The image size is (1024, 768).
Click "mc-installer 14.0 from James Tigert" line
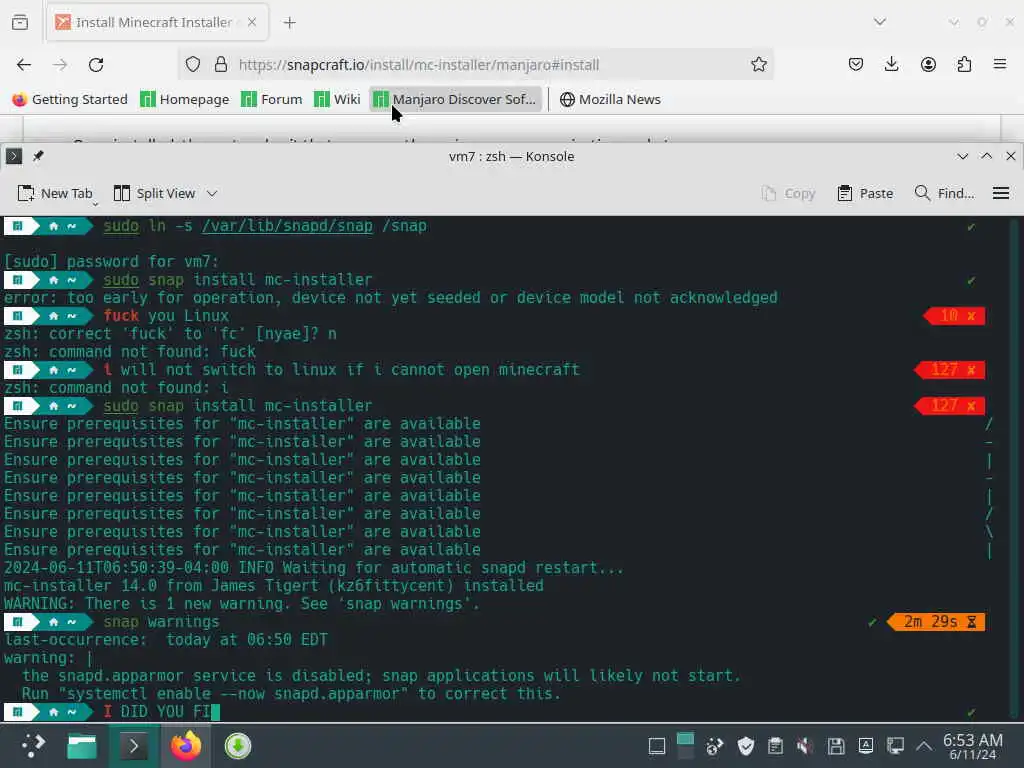(x=274, y=586)
